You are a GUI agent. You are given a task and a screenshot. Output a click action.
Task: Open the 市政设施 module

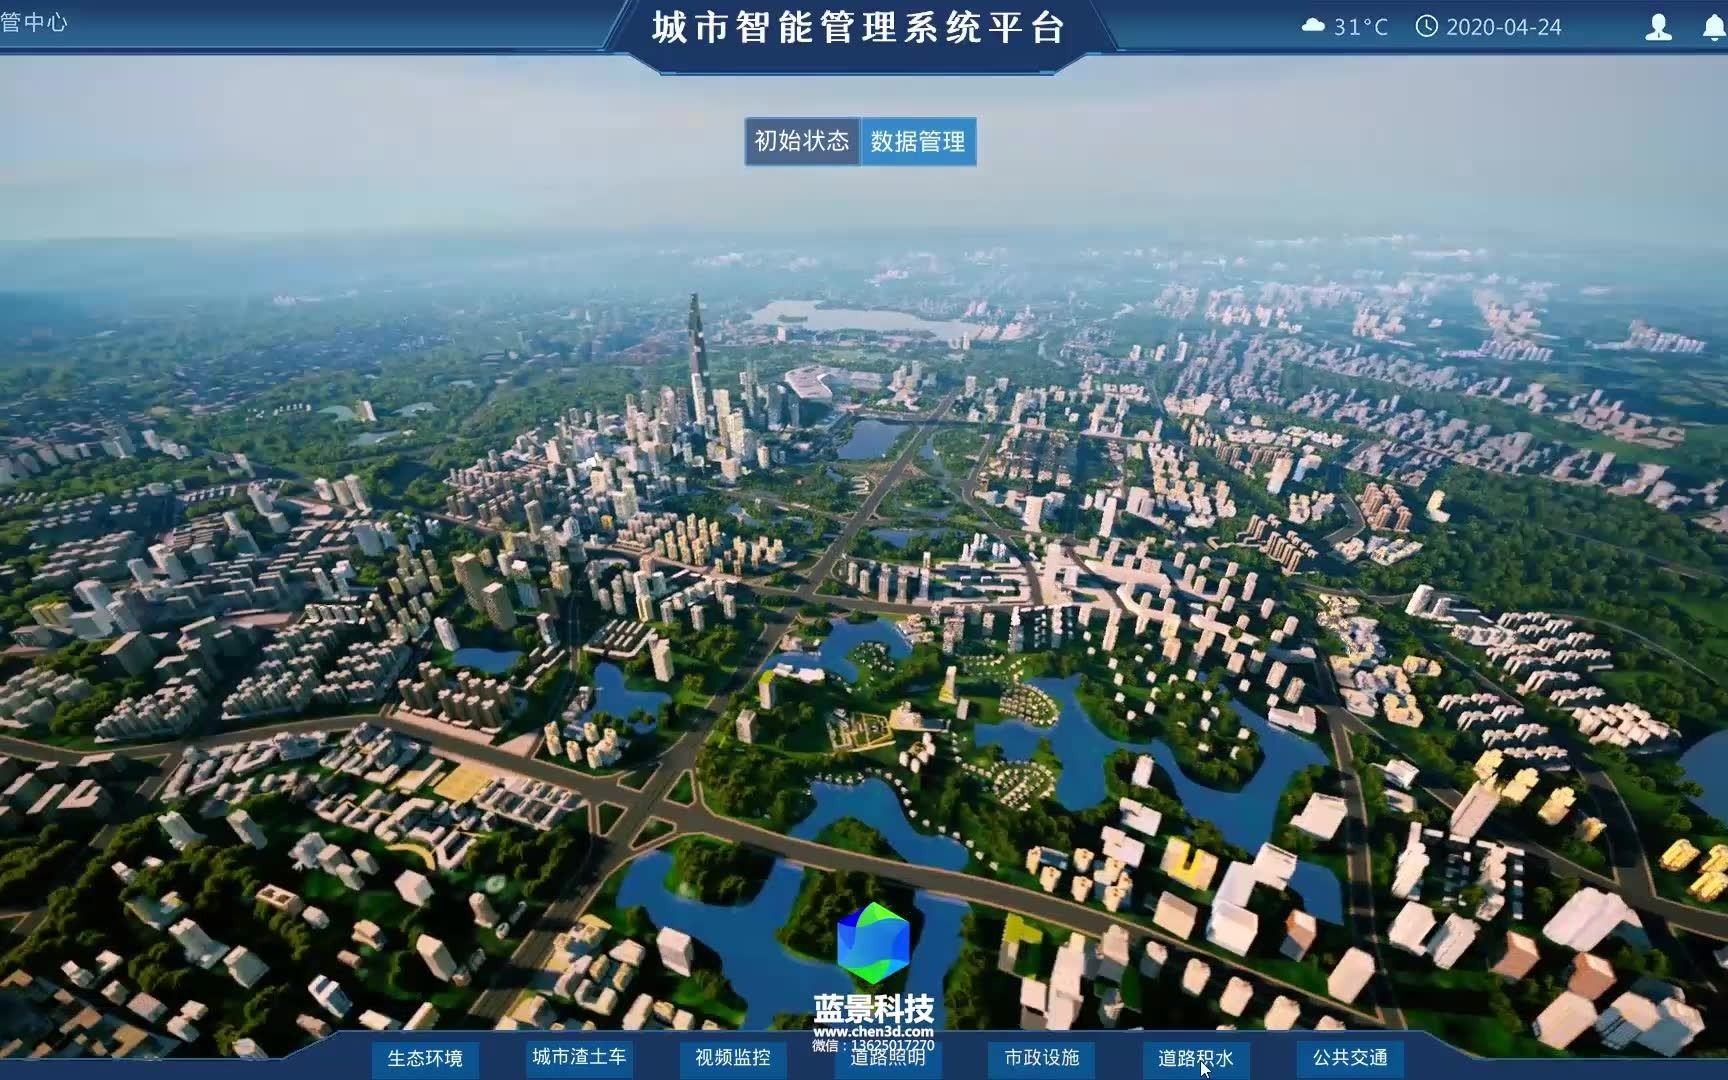[x=1042, y=1058]
